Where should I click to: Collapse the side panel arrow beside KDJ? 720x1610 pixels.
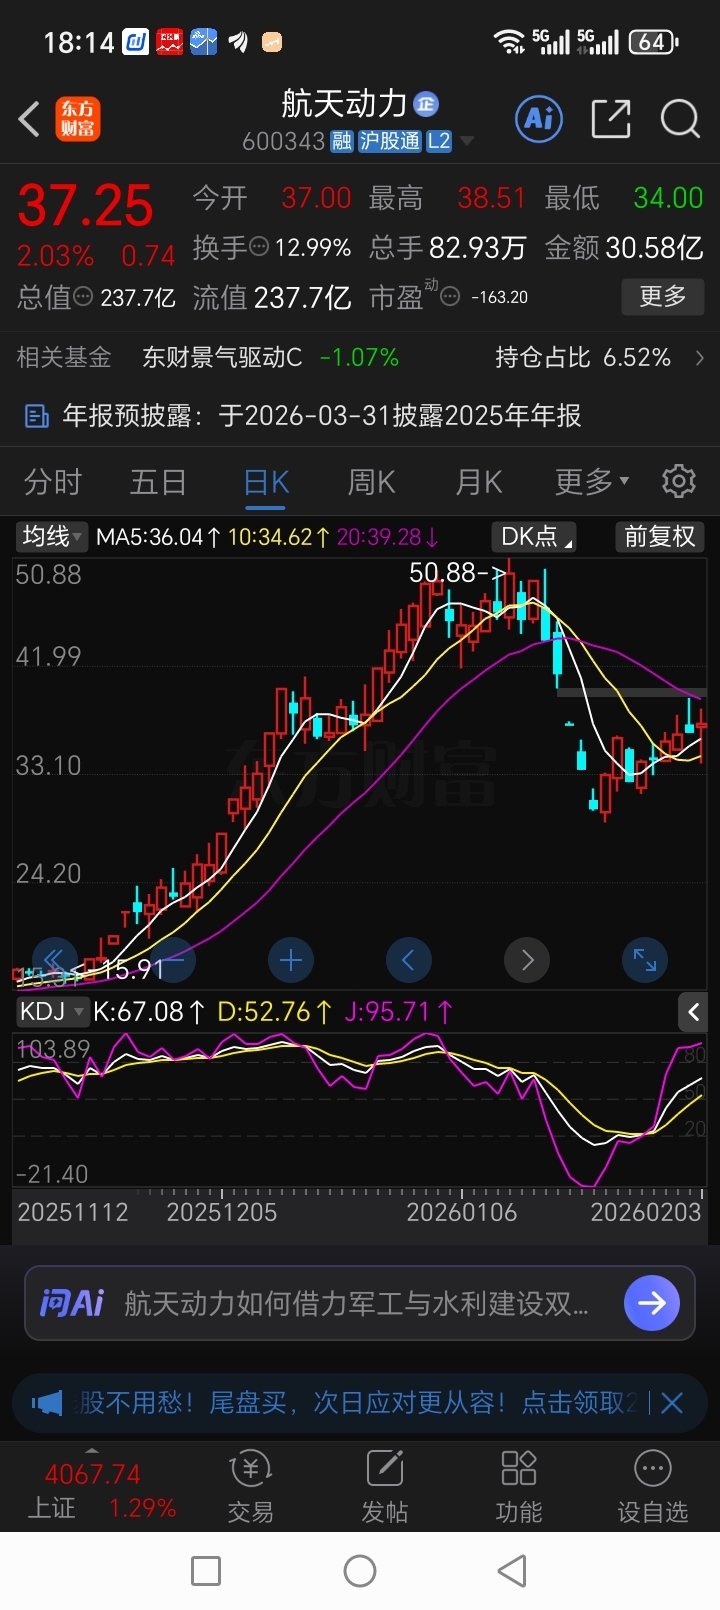(x=693, y=1012)
